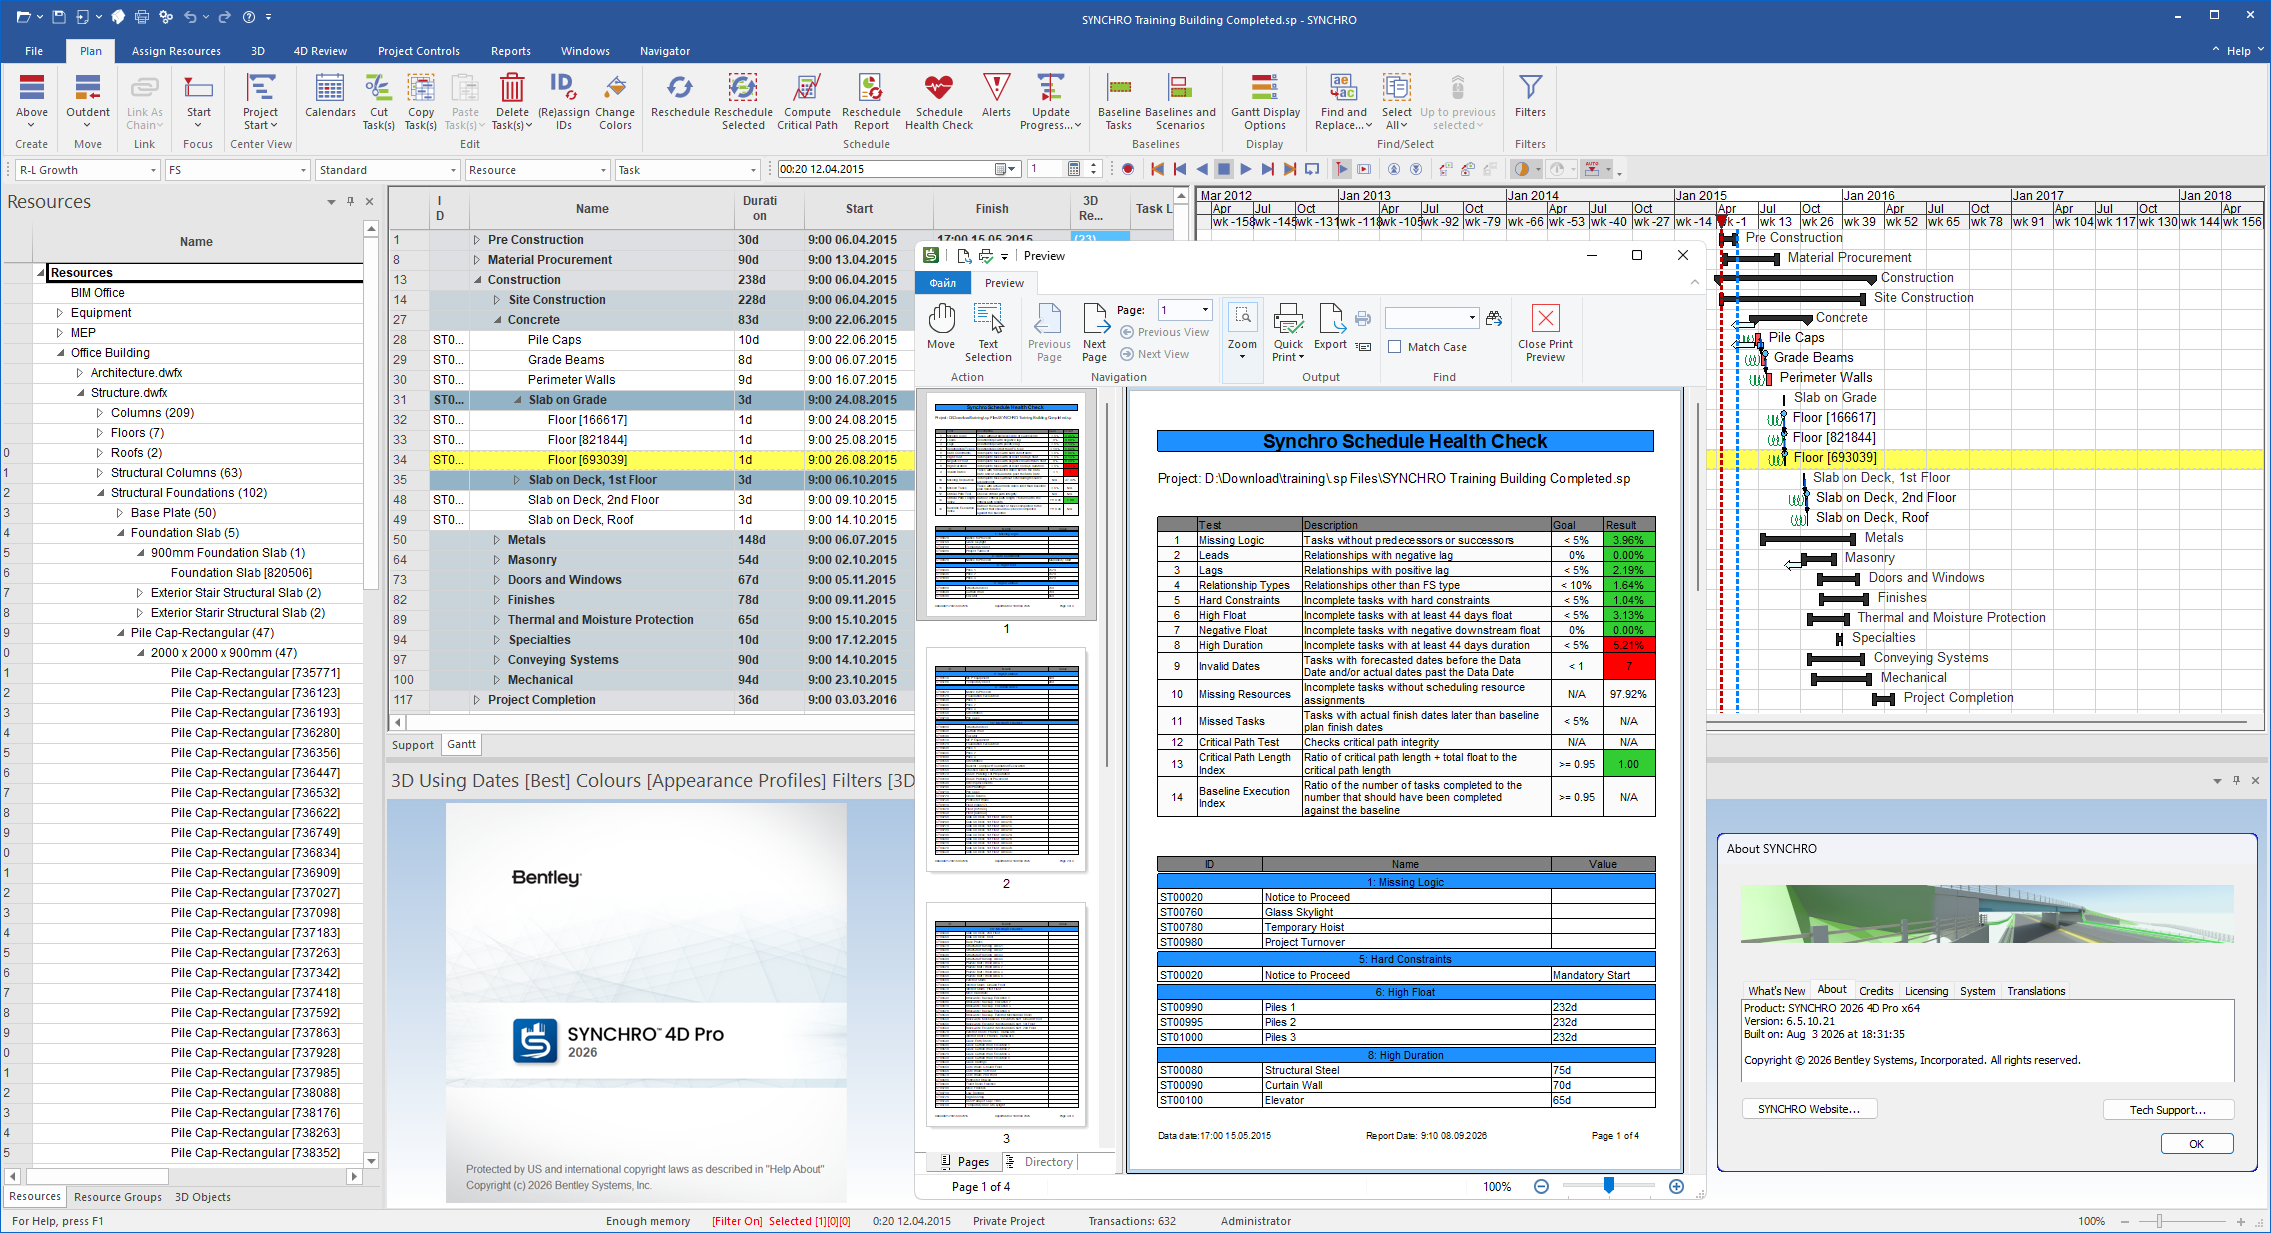Select page 2 thumbnail in Preview

click(1006, 760)
